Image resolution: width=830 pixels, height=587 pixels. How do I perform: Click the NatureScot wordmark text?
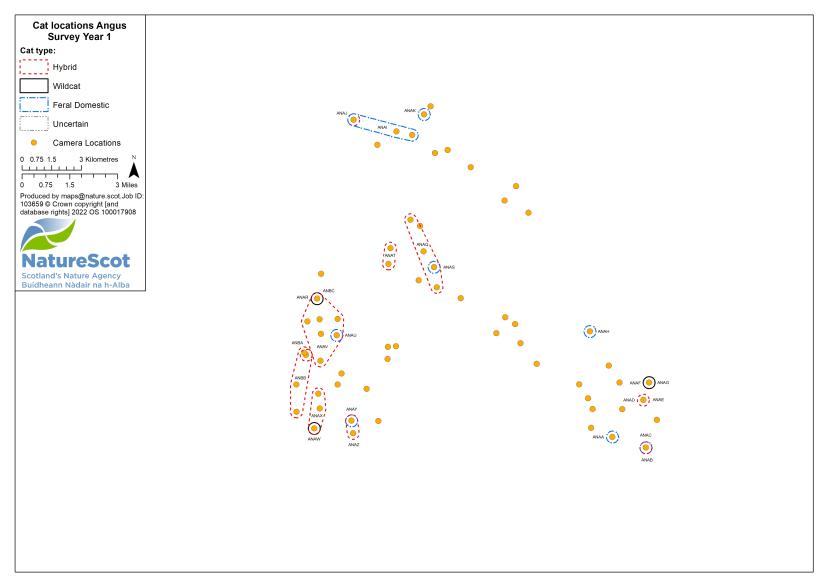click(x=76, y=261)
